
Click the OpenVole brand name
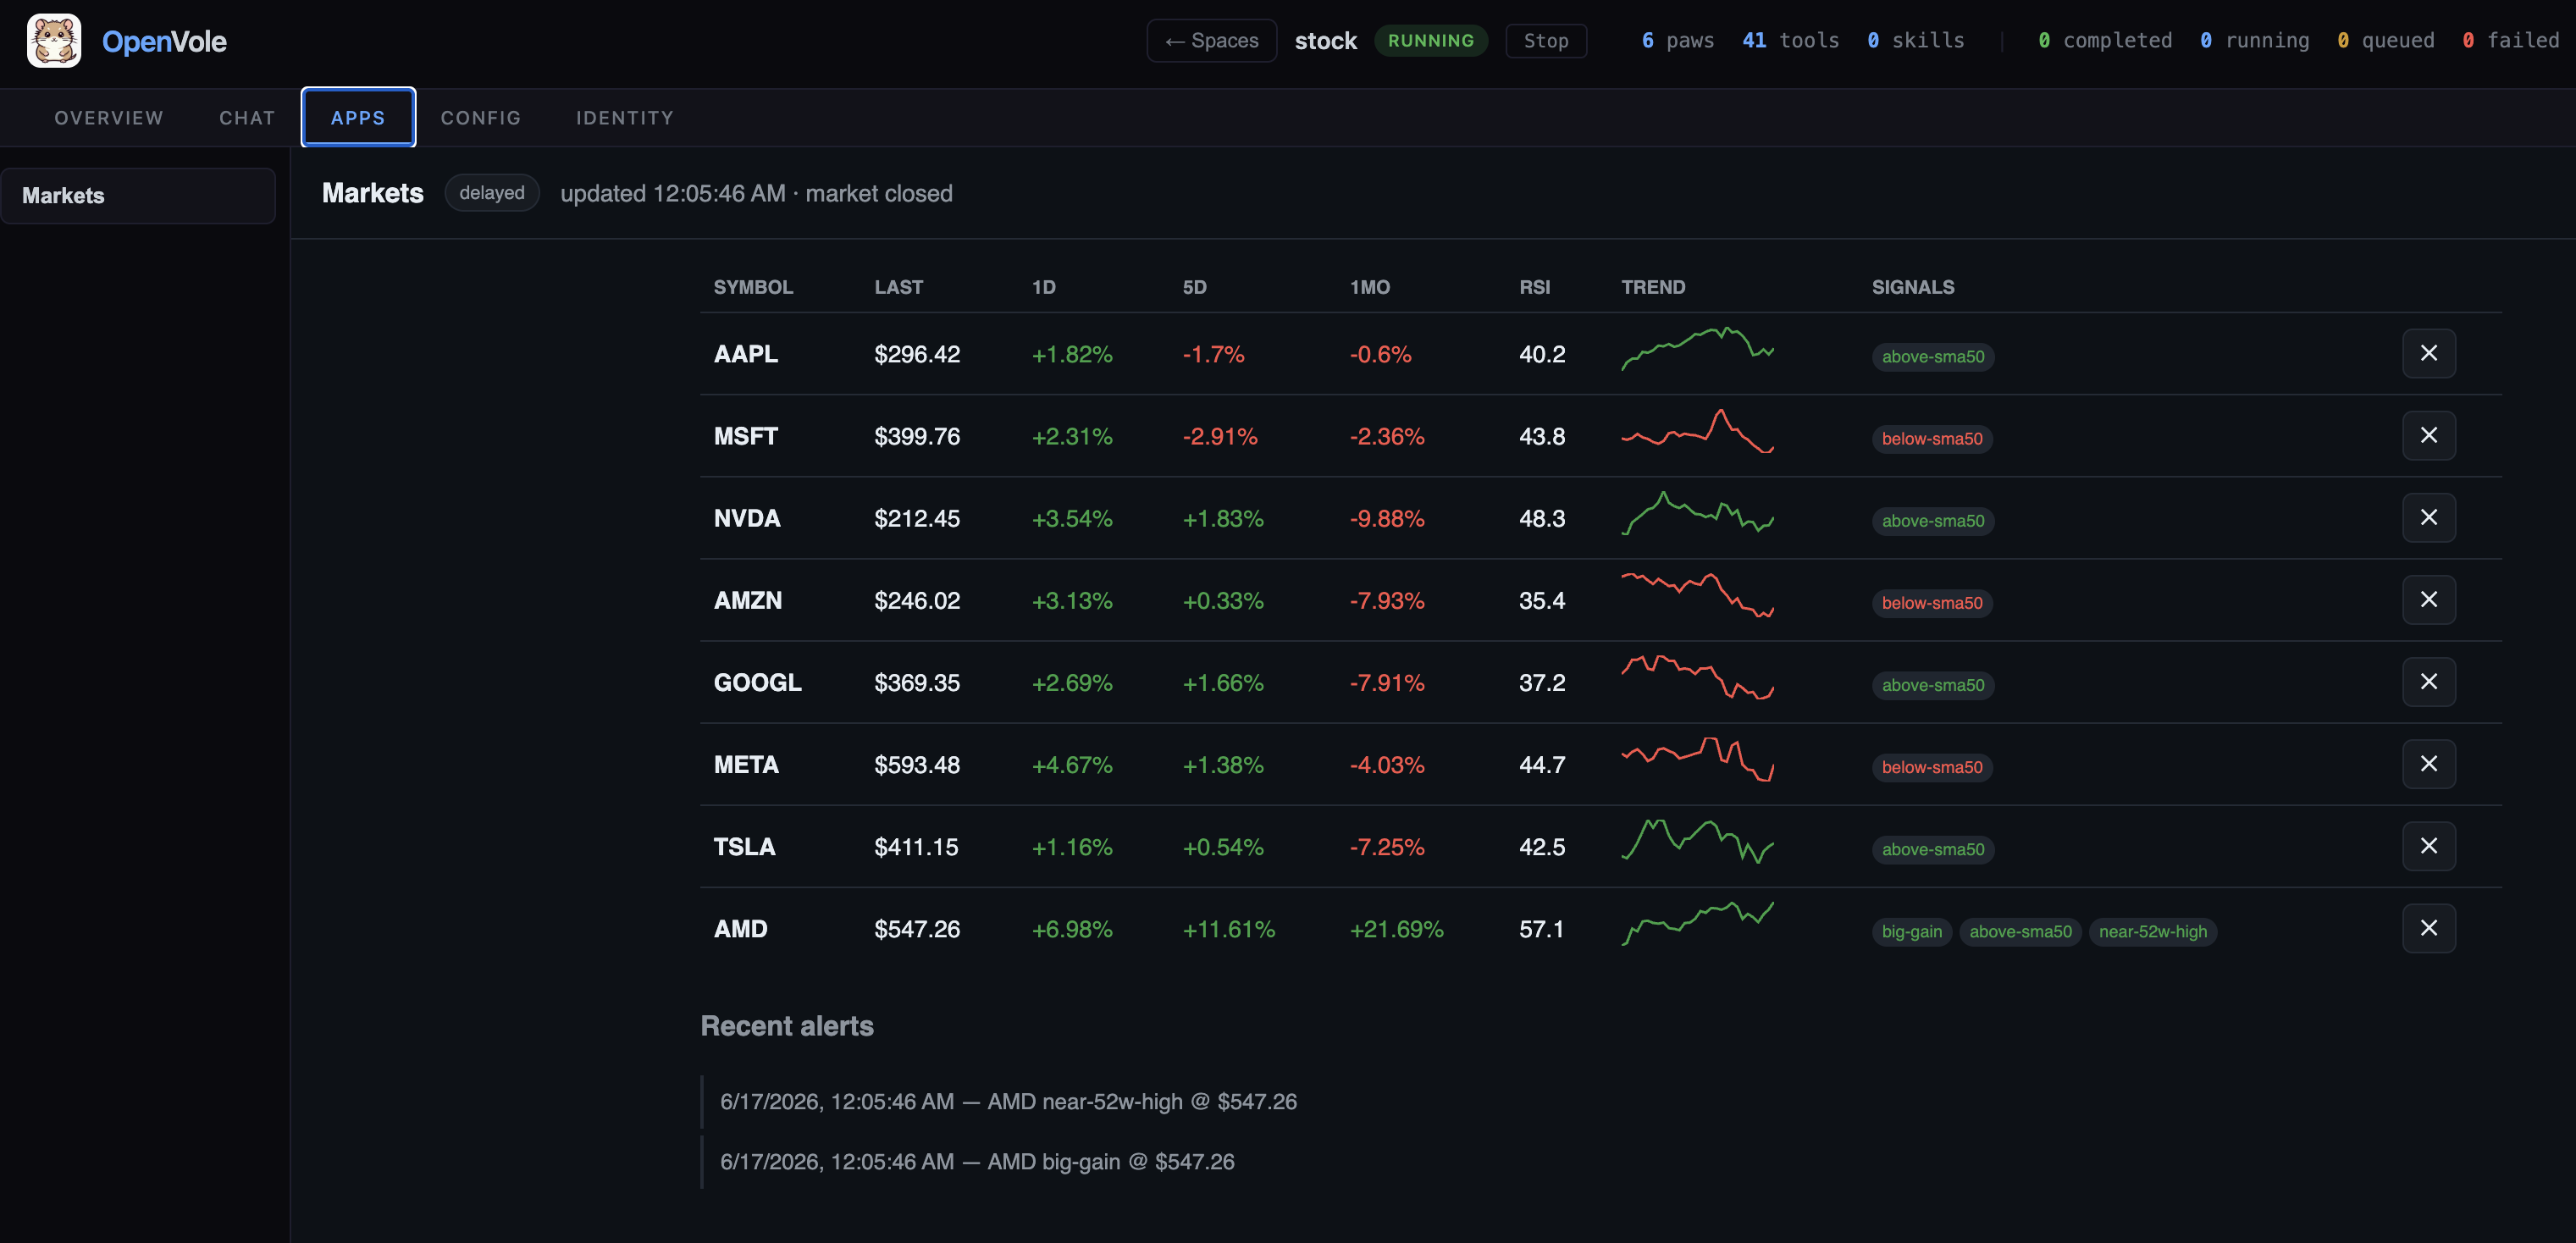pos(164,42)
